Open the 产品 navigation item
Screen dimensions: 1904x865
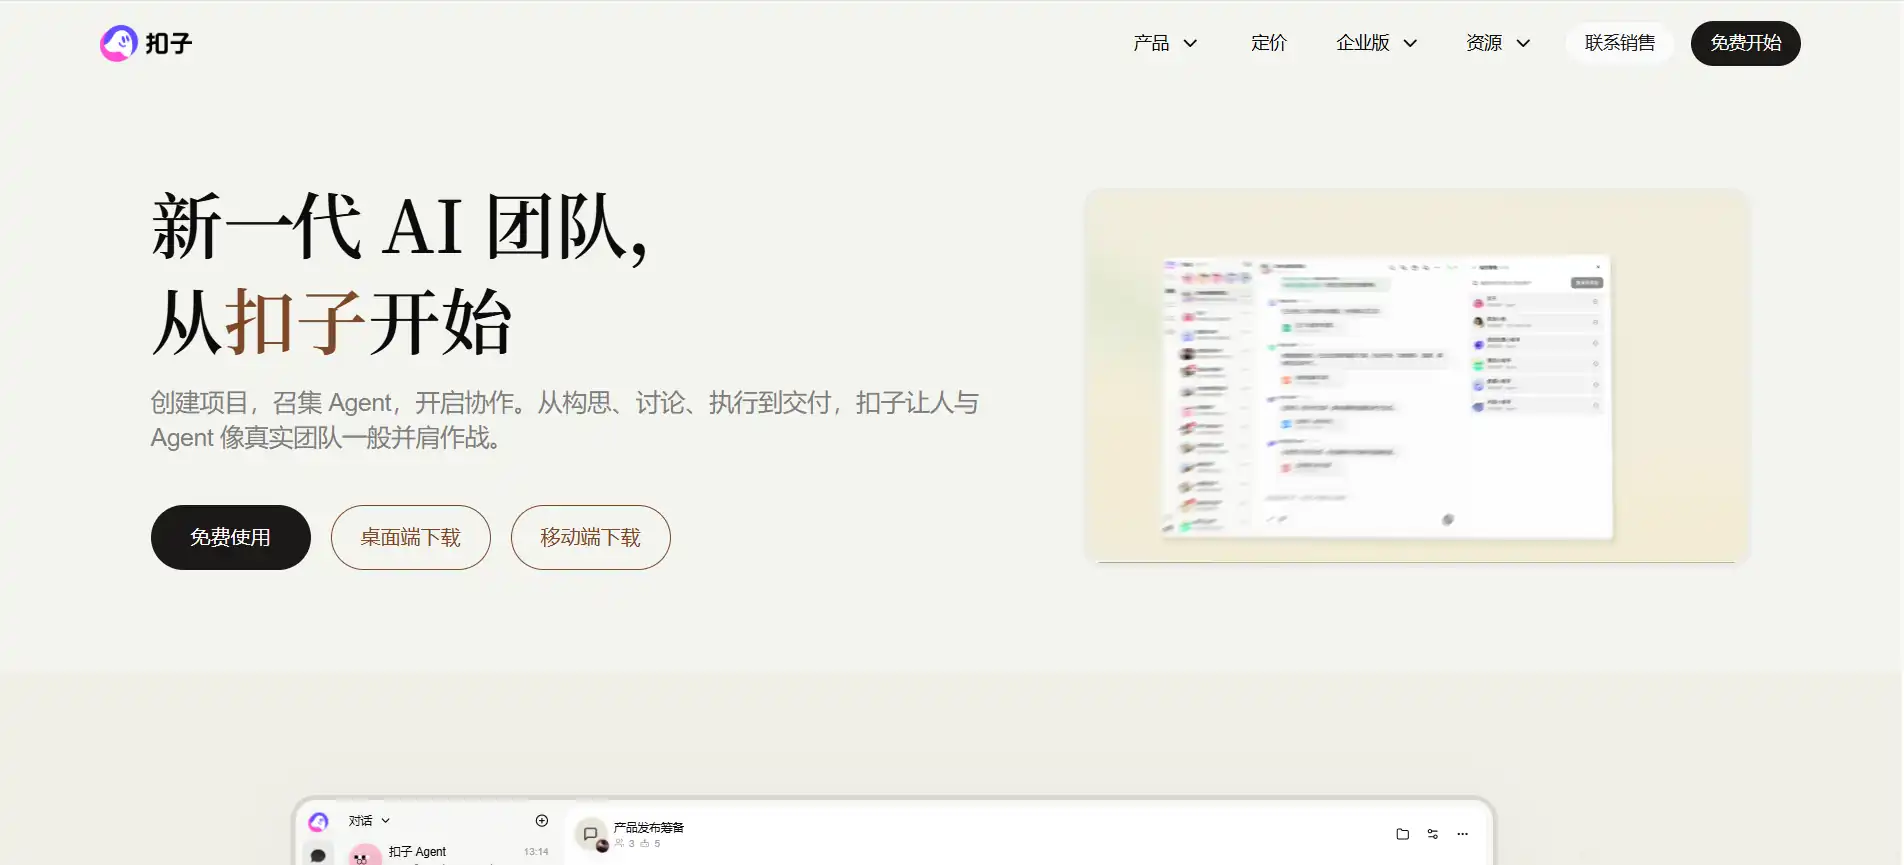pos(1151,43)
